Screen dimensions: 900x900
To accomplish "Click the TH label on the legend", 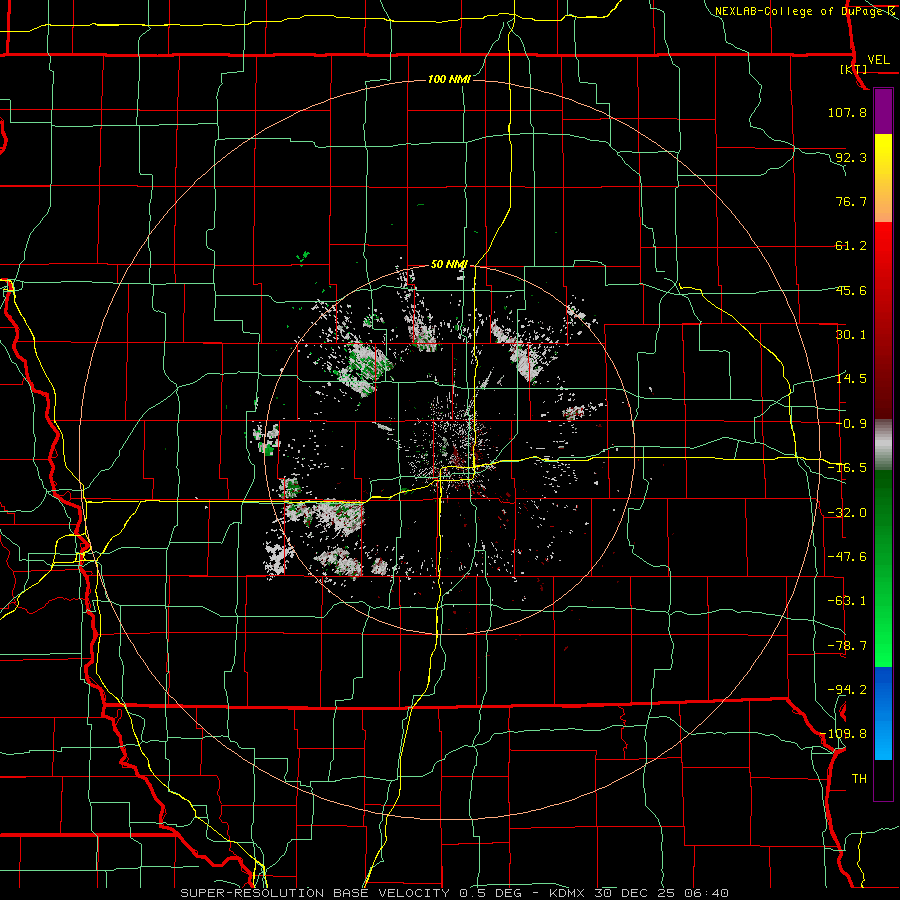I will point(859,779).
